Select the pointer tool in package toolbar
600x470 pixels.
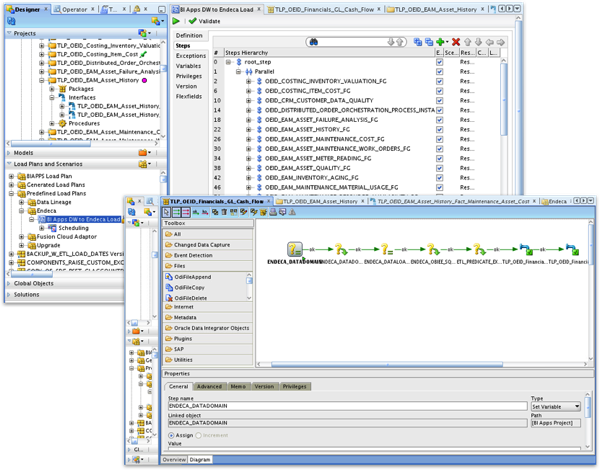tap(166, 212)
